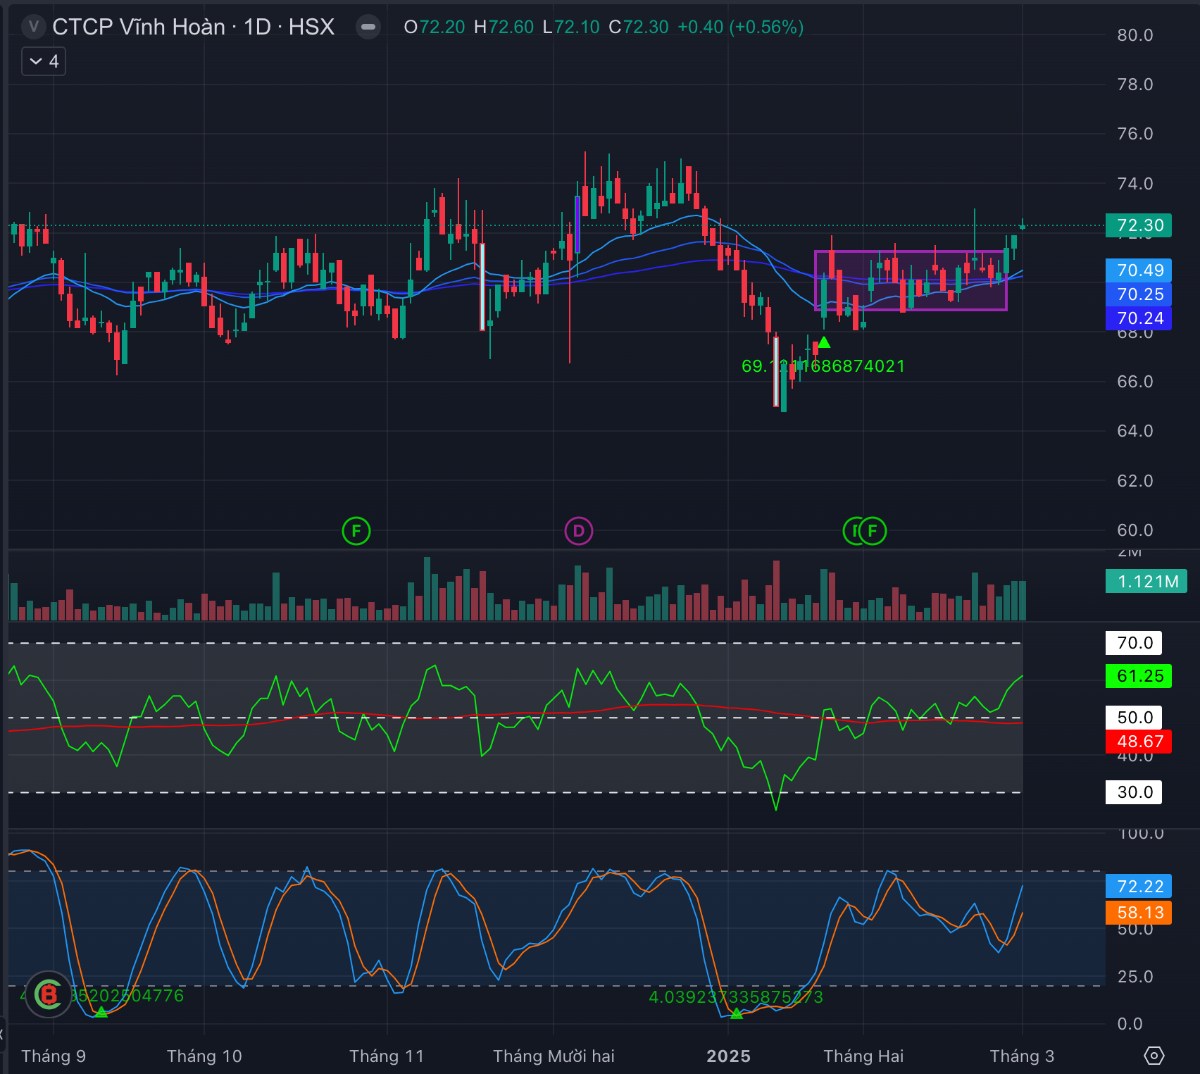The height and width of the screenshot is (1074, 1200).
Task: Click the 2025 label on time axis
Action: point(728,1056)
